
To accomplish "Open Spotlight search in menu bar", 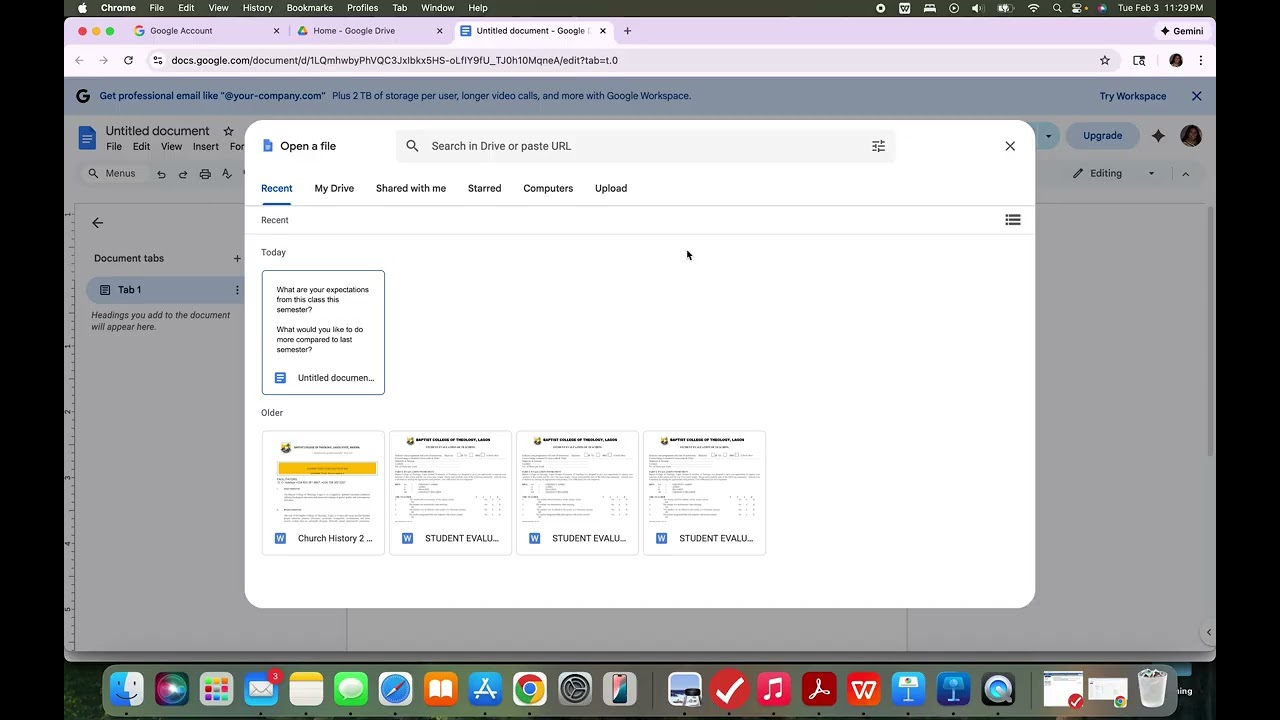I will (x=1057, y=8).
